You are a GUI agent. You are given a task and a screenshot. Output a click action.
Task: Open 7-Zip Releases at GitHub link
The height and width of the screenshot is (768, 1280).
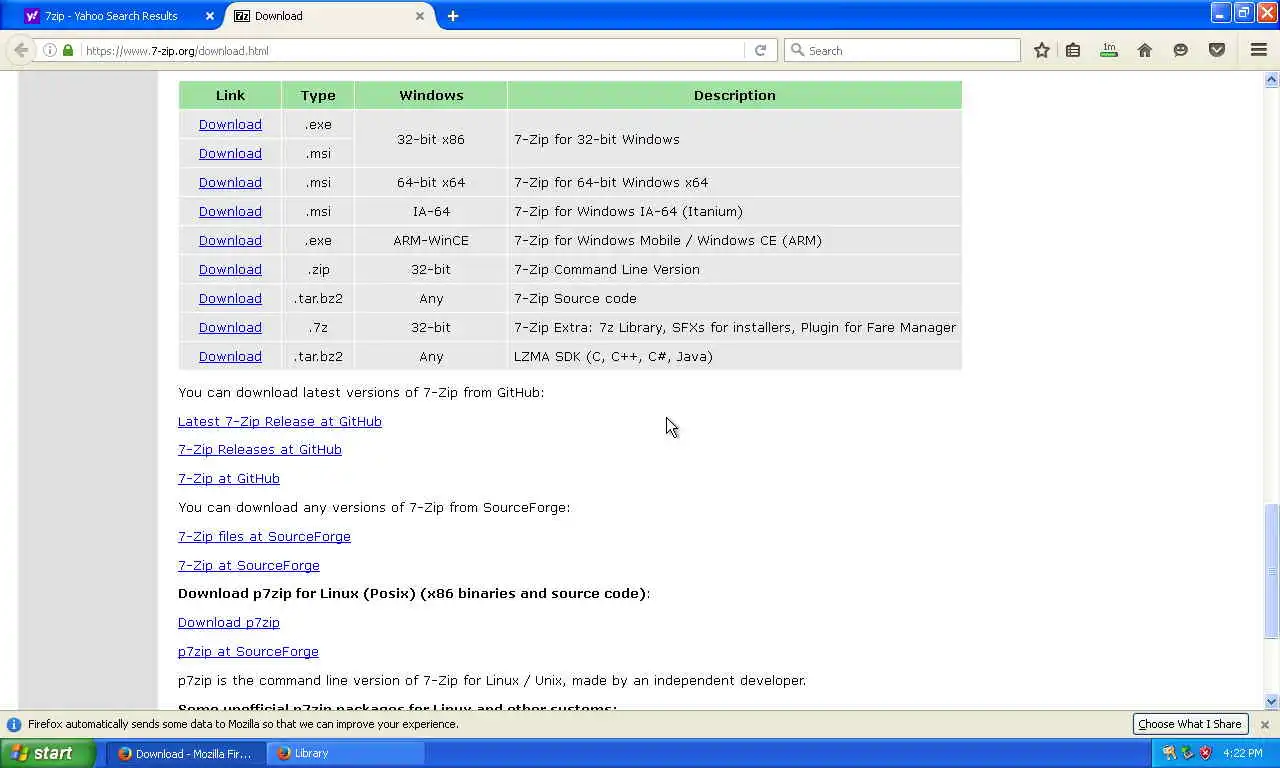[260, 449]
